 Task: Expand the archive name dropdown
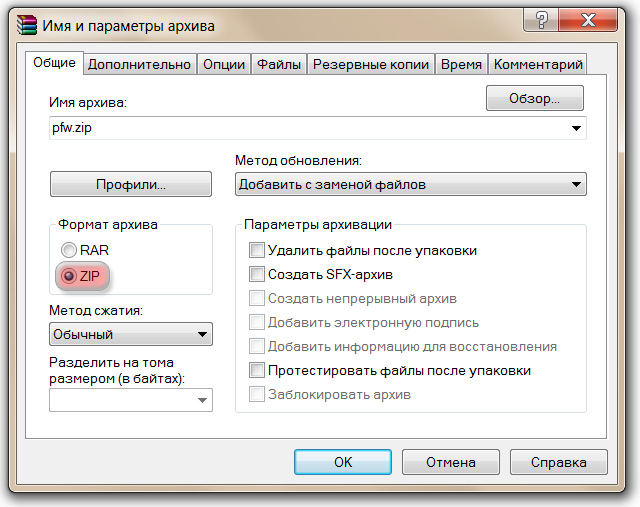[x=576, y=128]
